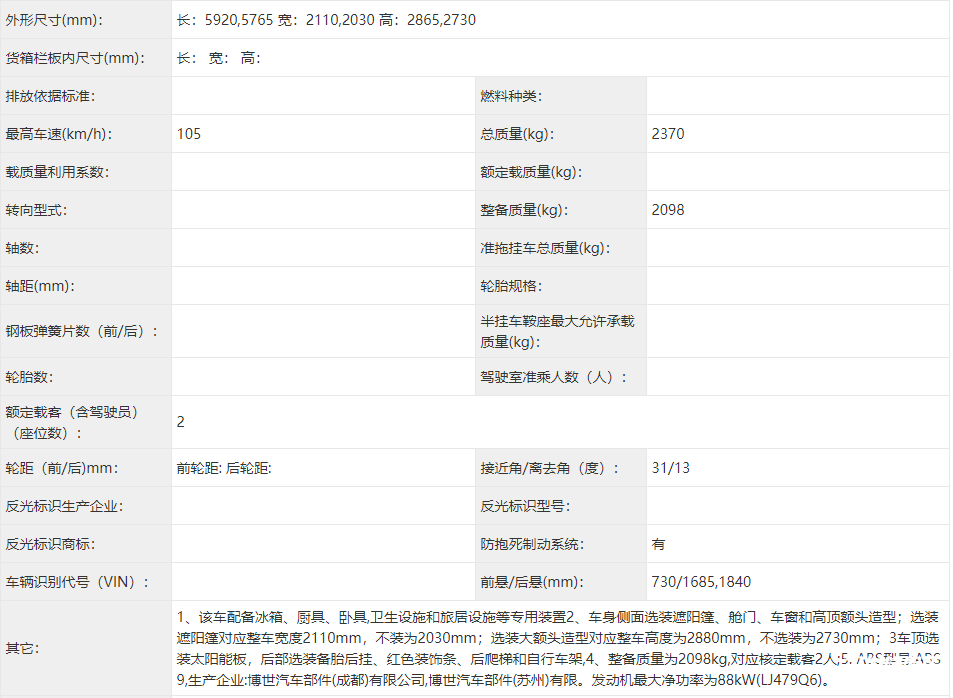
Task: Click the 载质量利用系数 label
Action: pos(57,172)
